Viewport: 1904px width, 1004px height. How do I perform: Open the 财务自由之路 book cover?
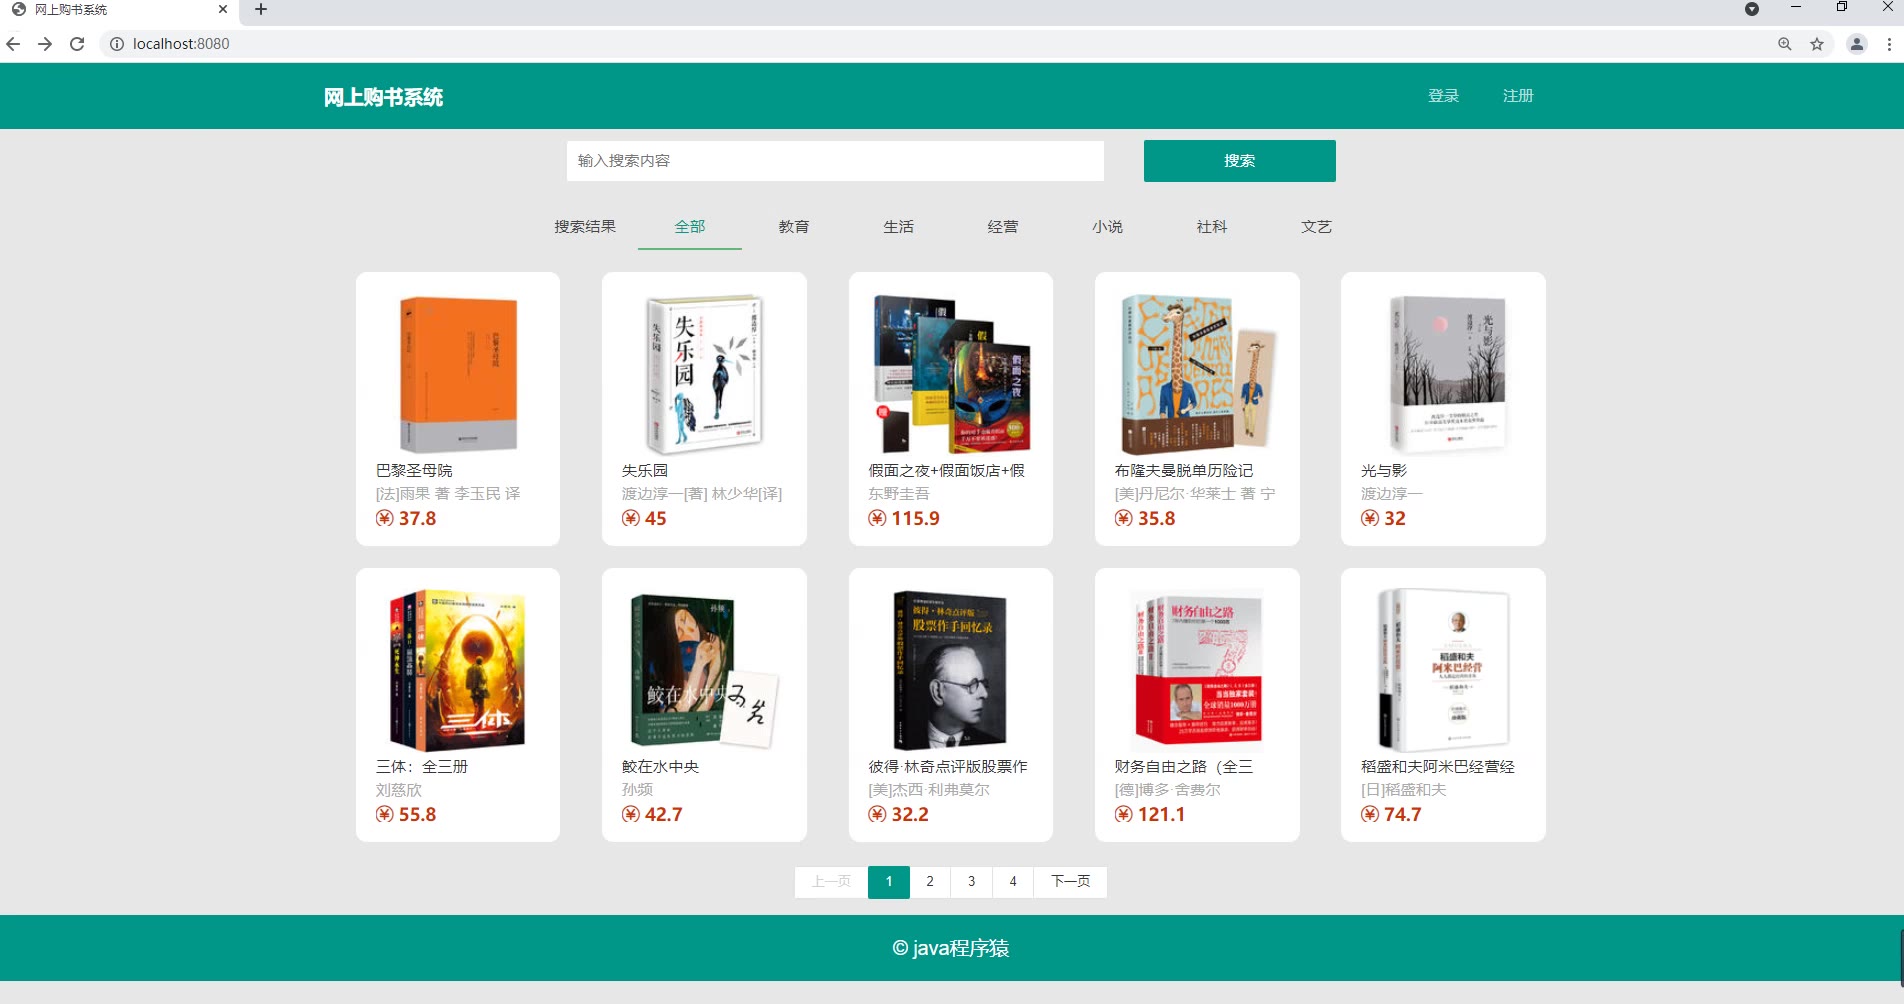pos(1197,671)
